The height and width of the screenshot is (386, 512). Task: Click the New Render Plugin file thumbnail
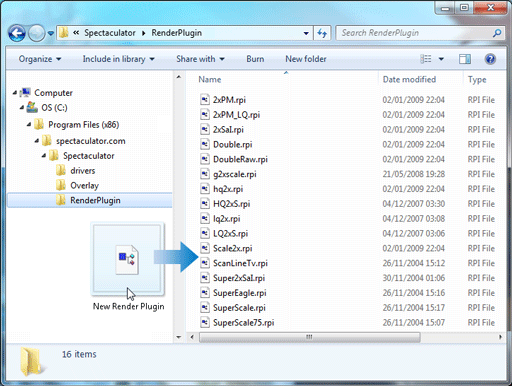(x=128, y=260)
